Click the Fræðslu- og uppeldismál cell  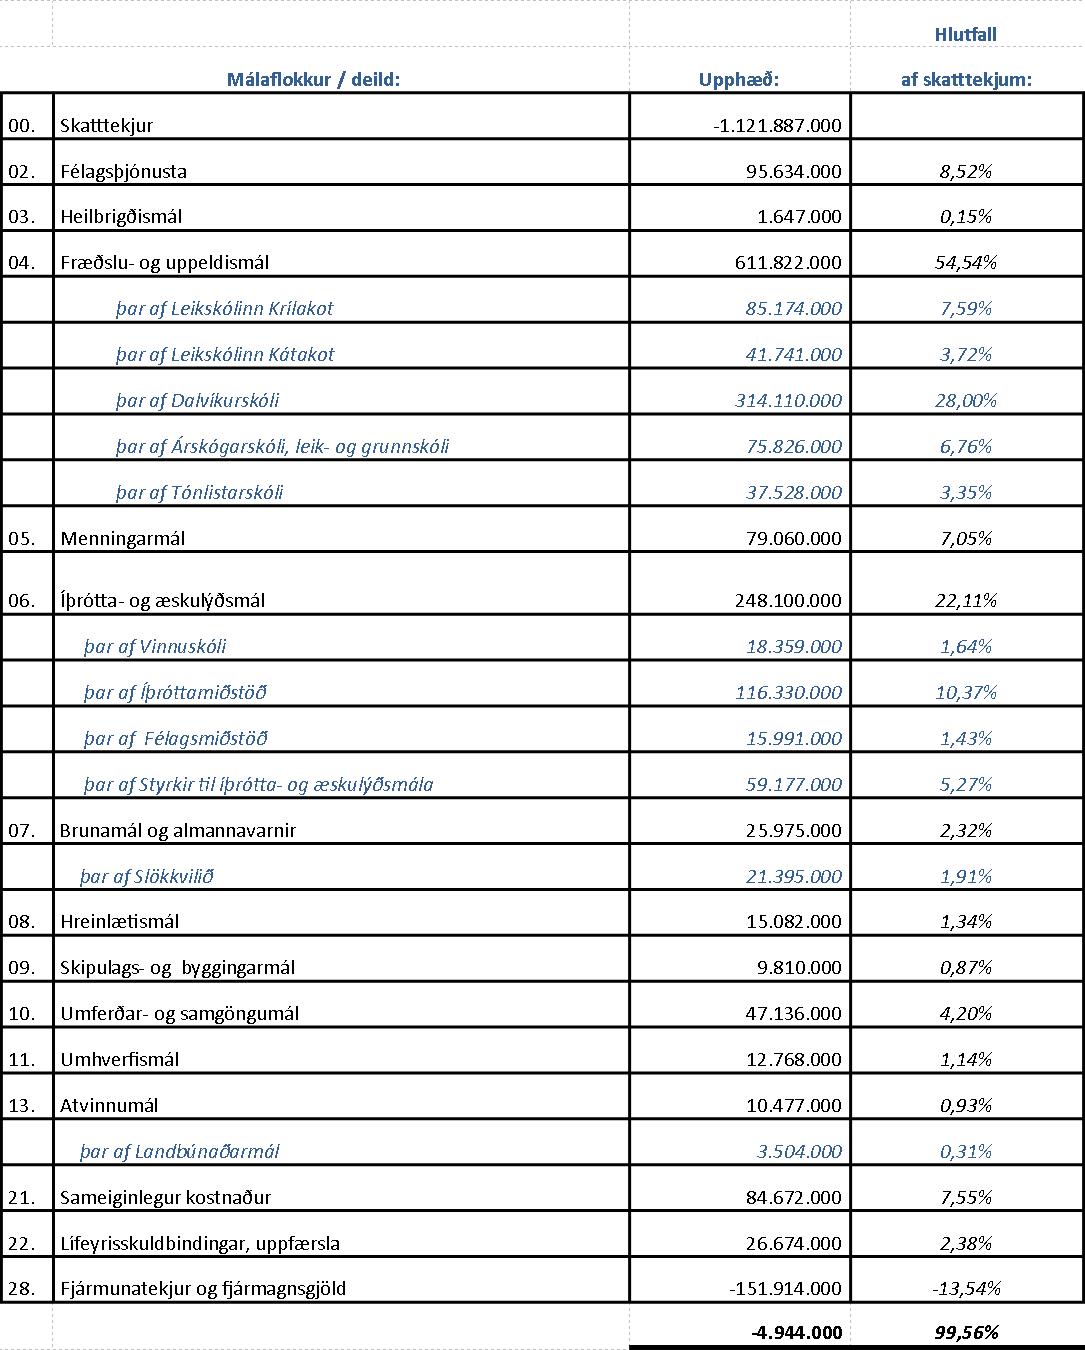[165, 263]
